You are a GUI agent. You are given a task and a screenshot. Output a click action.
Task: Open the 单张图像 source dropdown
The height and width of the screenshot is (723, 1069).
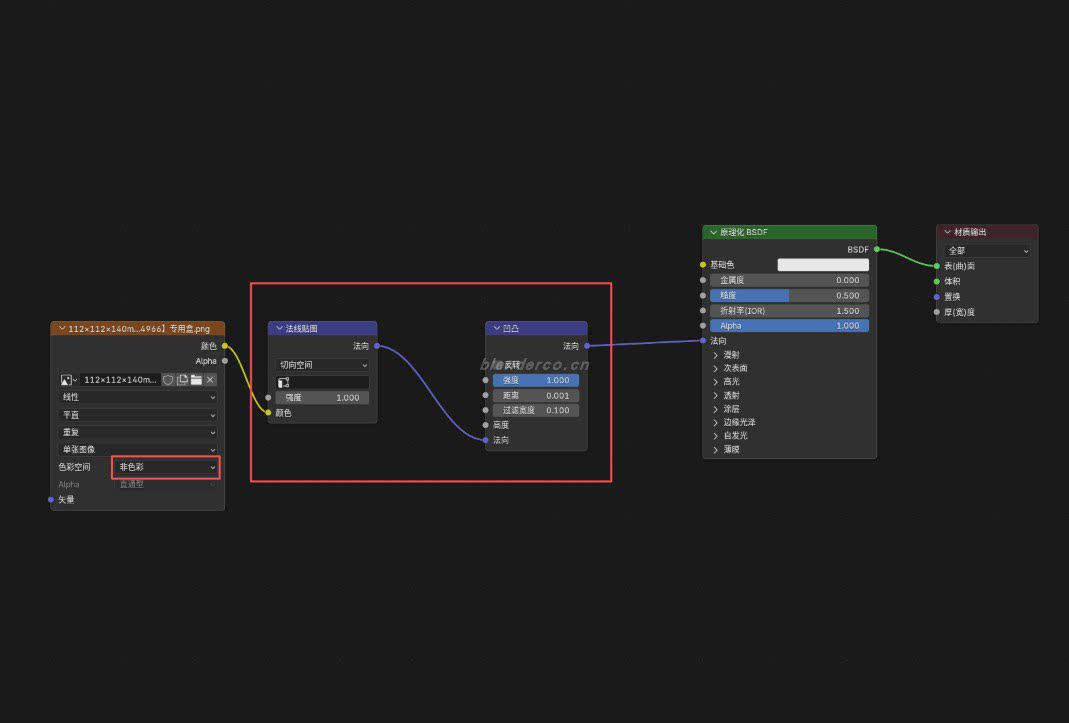[138, 449]
